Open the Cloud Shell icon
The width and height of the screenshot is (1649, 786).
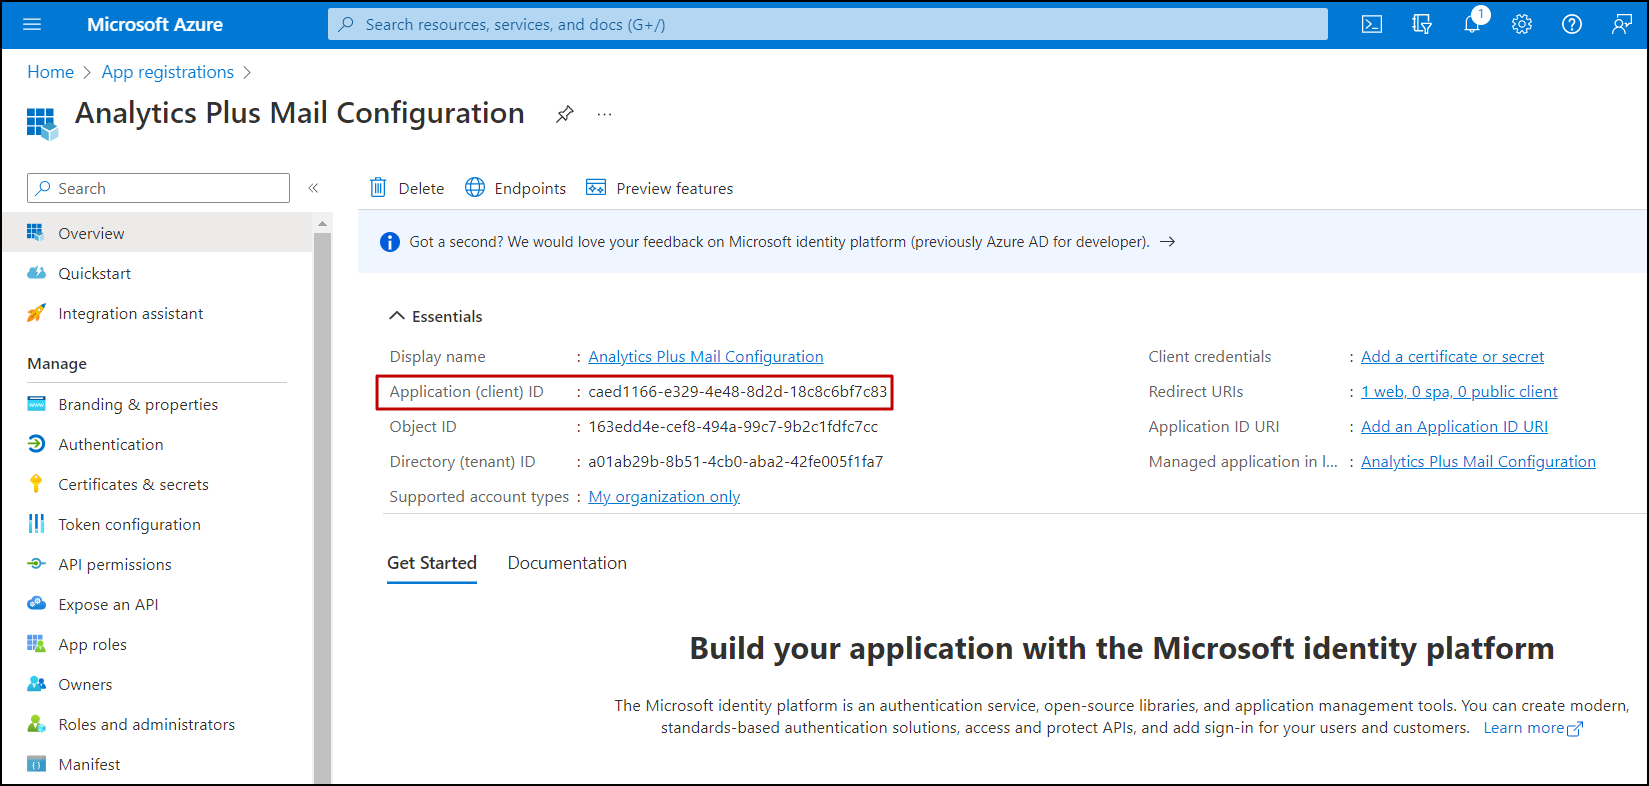click(x=1372, y=24)
